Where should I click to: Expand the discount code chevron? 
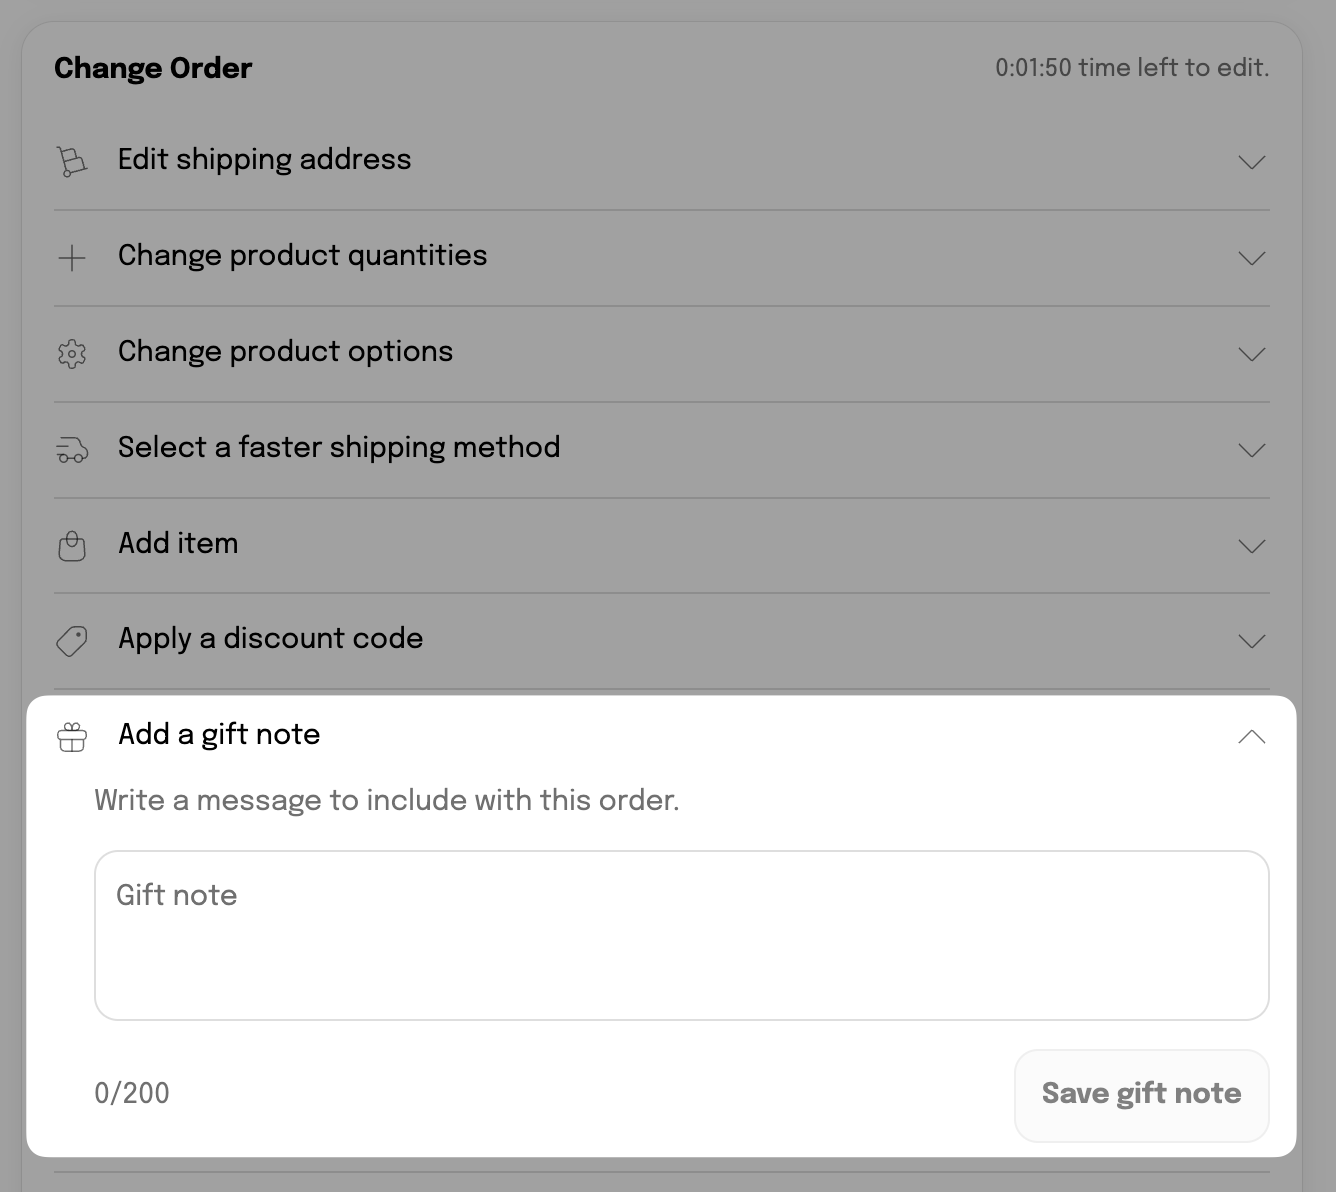click(1252, 641)
